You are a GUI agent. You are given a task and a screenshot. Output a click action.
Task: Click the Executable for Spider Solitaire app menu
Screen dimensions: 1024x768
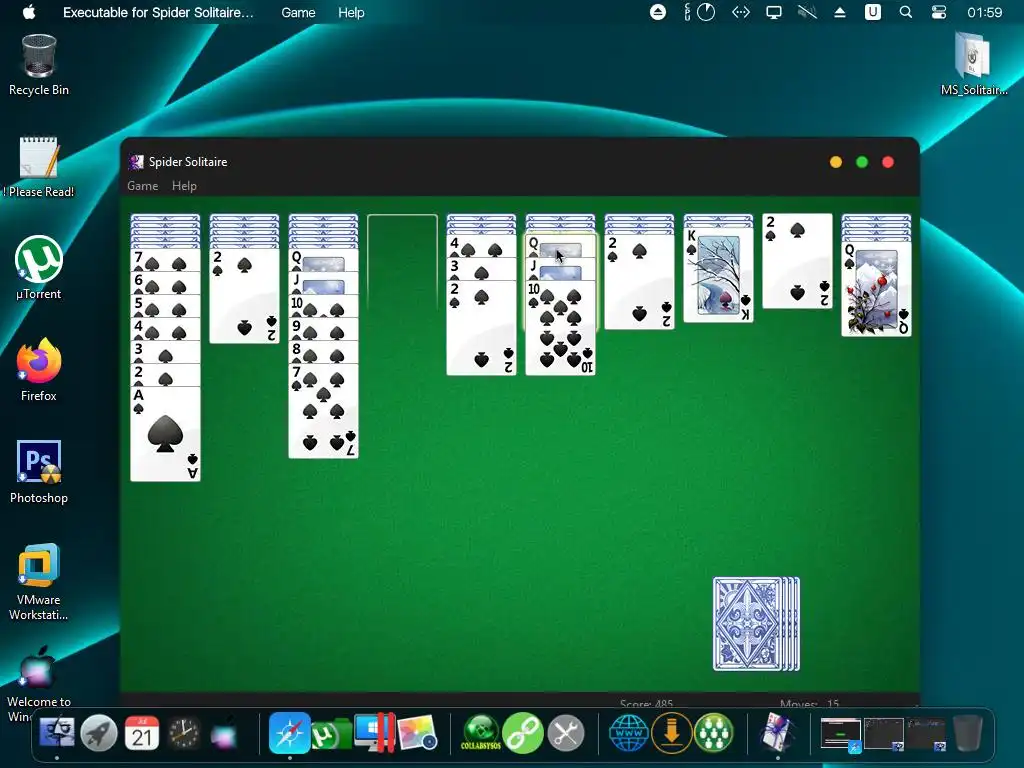pos(158,12)
